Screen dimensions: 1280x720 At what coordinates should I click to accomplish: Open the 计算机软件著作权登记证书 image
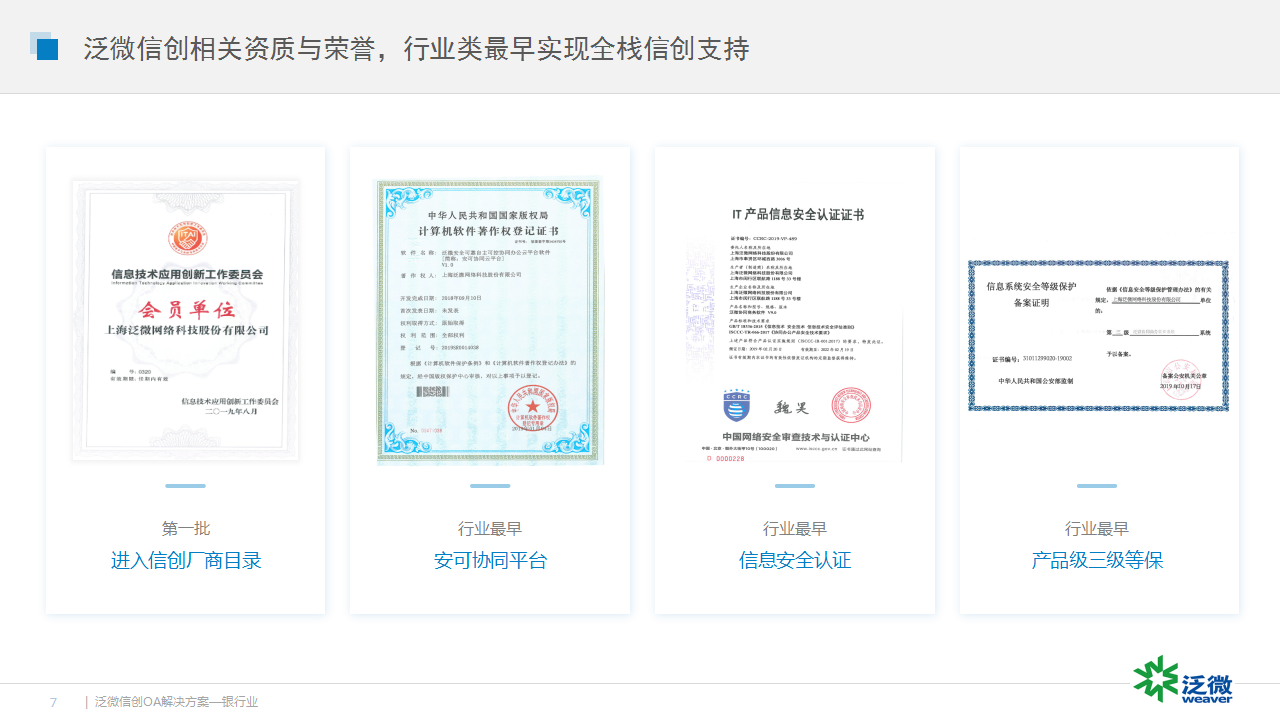point(489,322)
